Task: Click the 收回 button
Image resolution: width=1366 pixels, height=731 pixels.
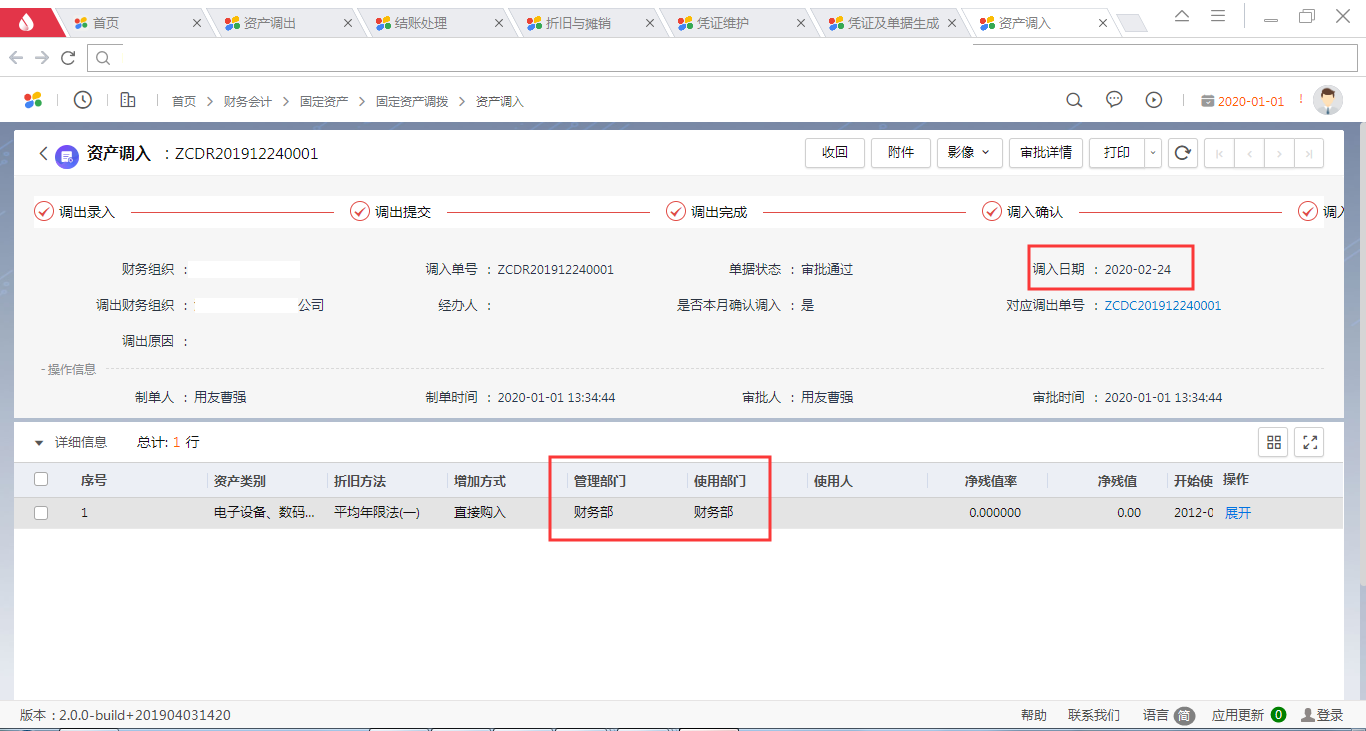Action: [x=835, y=153]
